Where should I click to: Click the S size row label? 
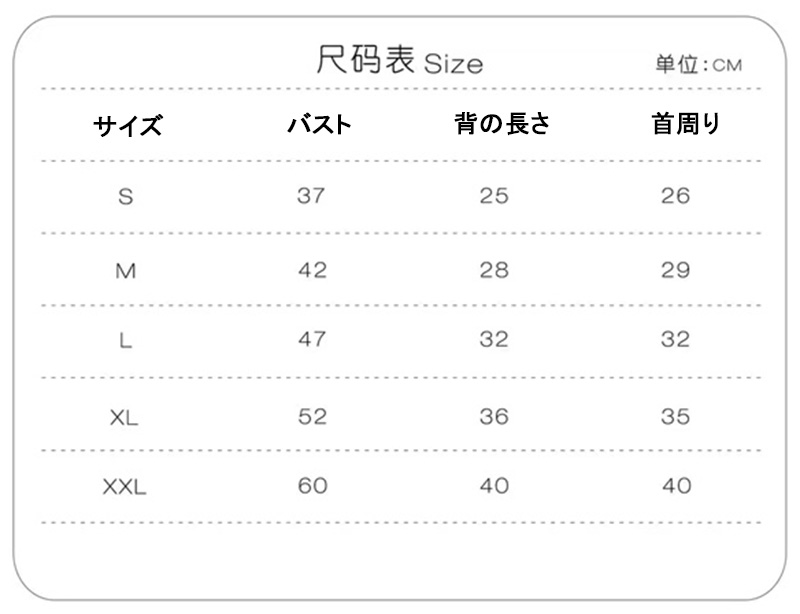[126, 197]
